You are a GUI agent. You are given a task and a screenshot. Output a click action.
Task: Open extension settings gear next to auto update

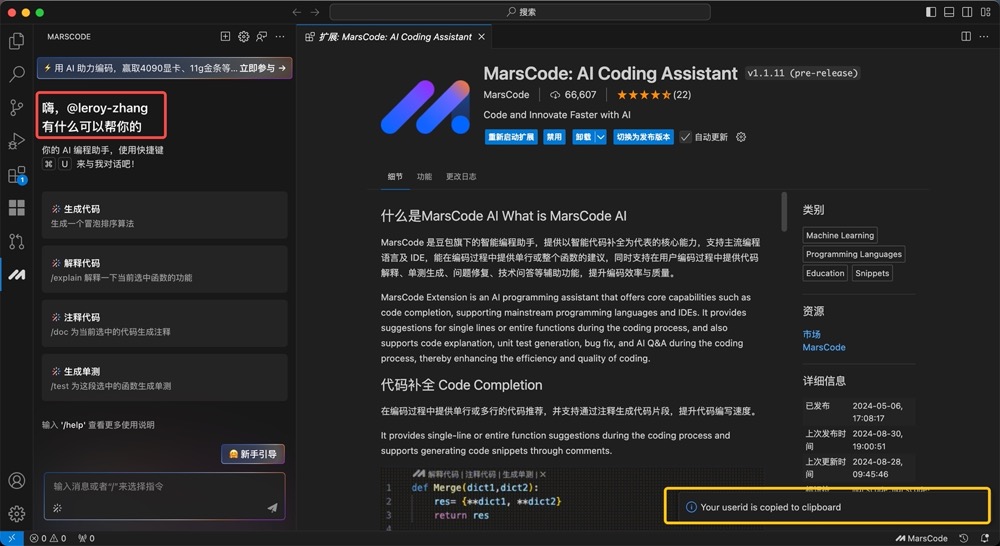click(740, 137)
